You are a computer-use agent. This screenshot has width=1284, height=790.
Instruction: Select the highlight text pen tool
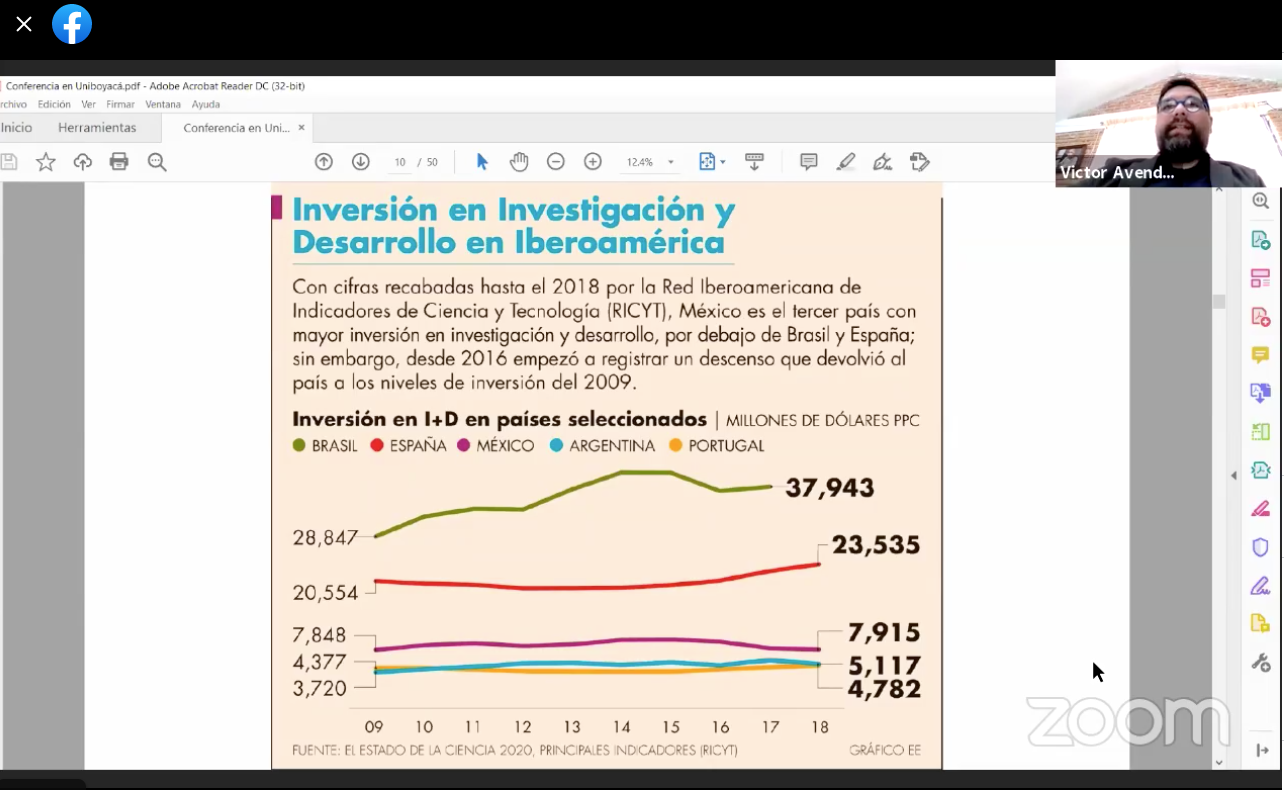(x=846, y=162)
